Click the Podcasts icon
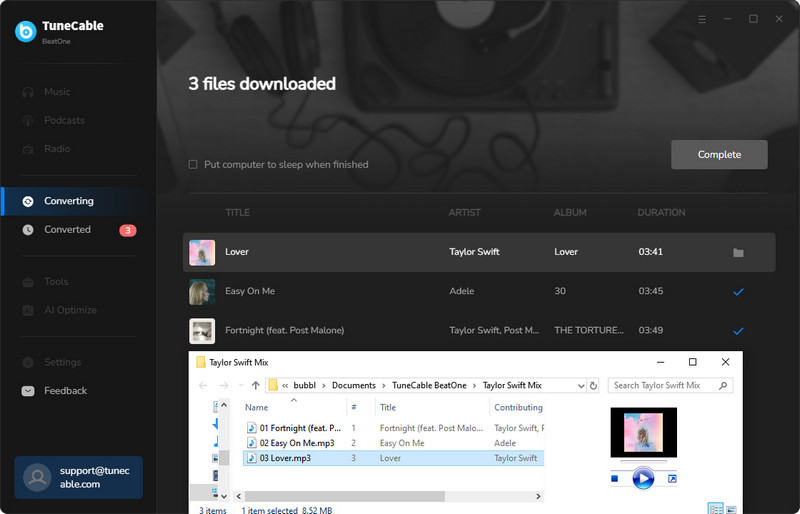Image resolution: width=800 pixels, height=514 pixels. [x=28, y=121]
